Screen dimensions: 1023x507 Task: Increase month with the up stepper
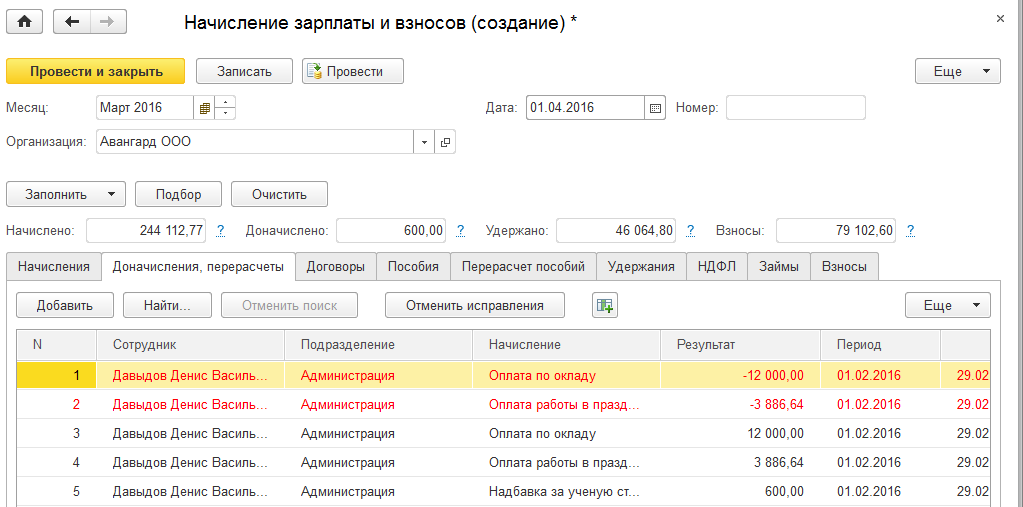(225, 102)
